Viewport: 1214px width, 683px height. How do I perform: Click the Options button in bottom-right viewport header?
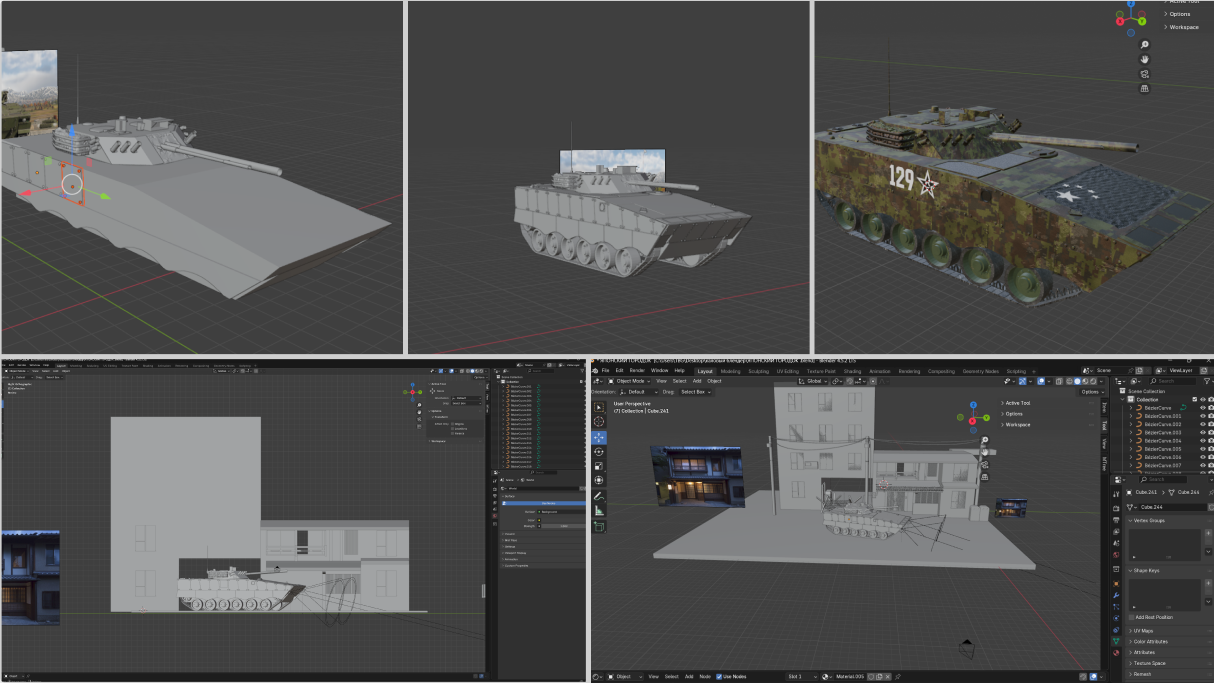click(1093, 392)
